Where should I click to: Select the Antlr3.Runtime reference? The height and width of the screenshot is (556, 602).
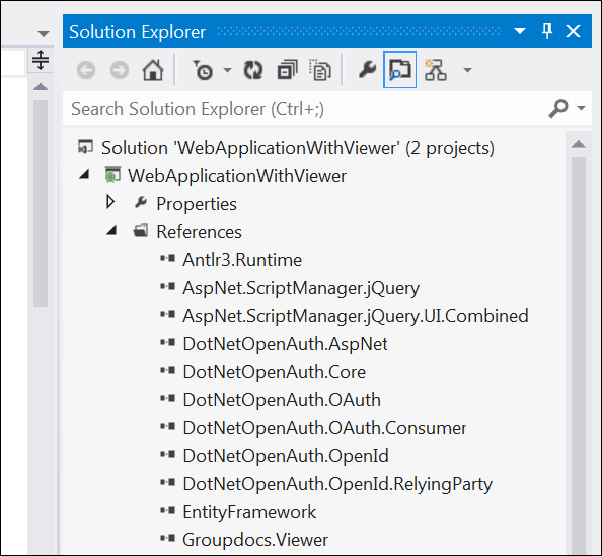click(242, 260)
